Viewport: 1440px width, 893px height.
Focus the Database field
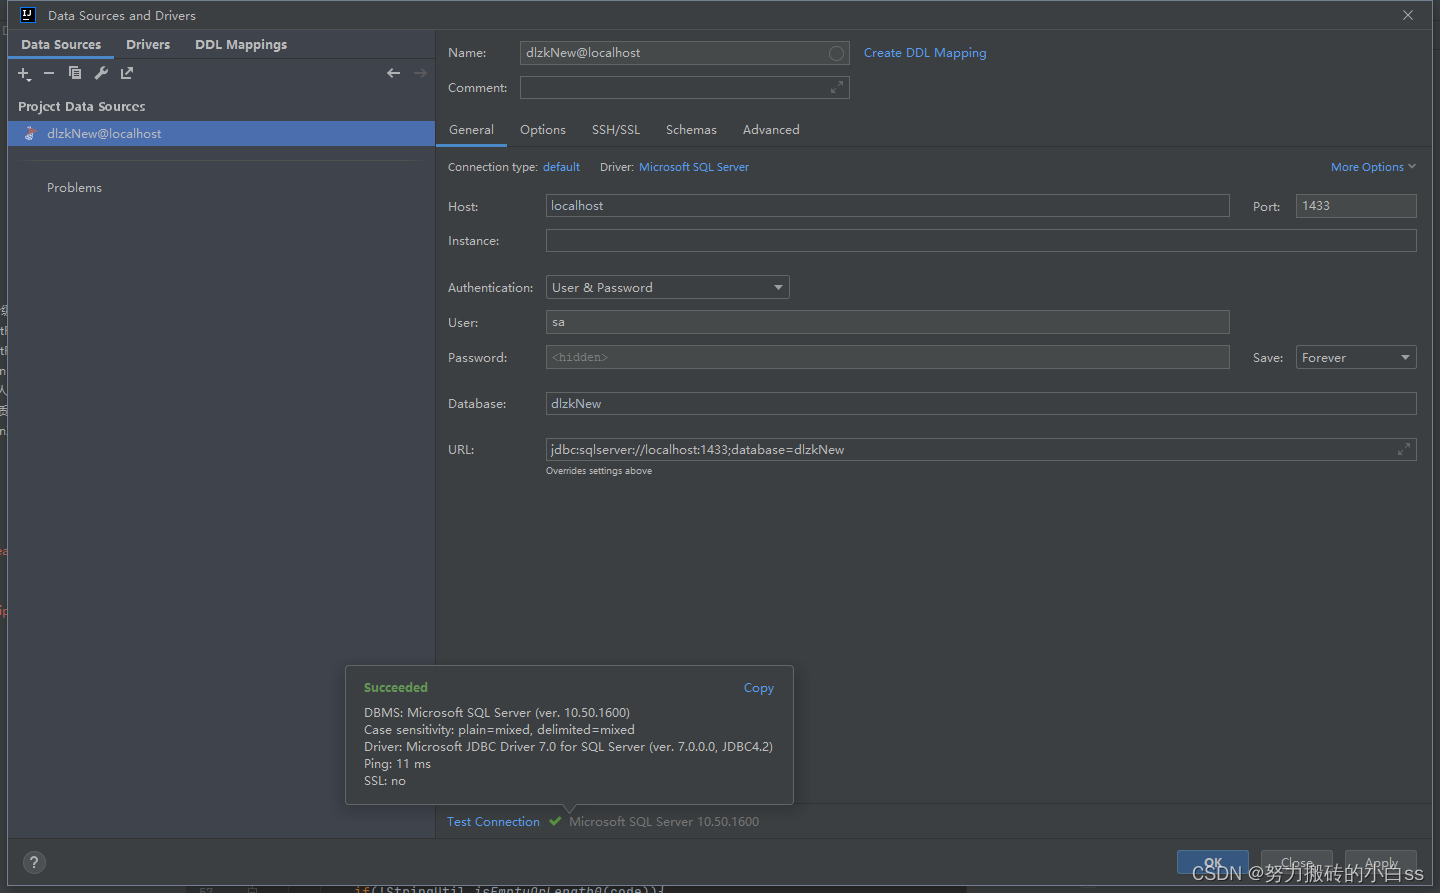[981, 404]
